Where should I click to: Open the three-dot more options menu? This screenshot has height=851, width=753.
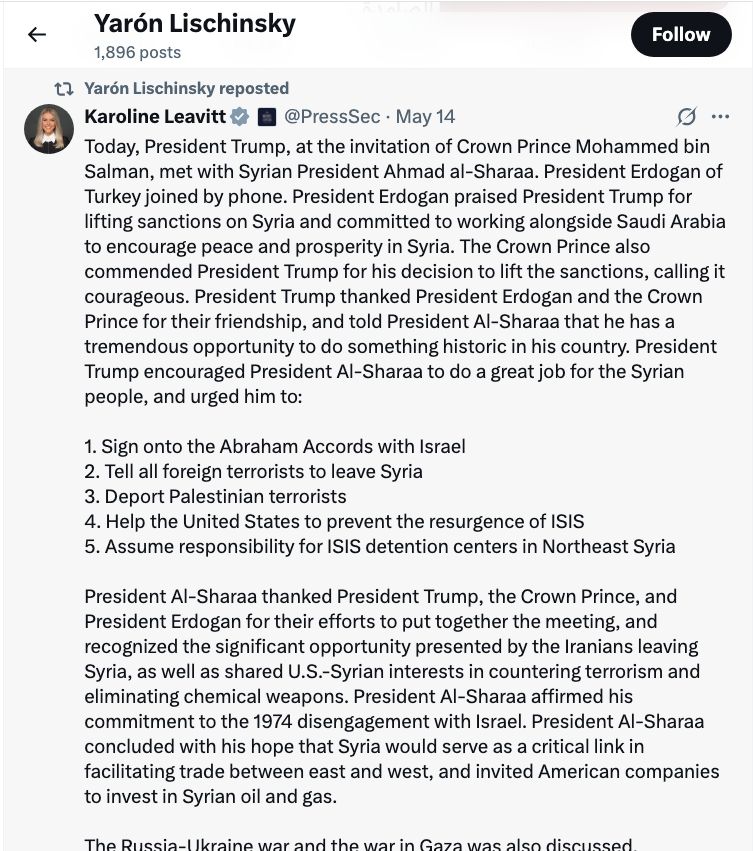click(720, 116)
